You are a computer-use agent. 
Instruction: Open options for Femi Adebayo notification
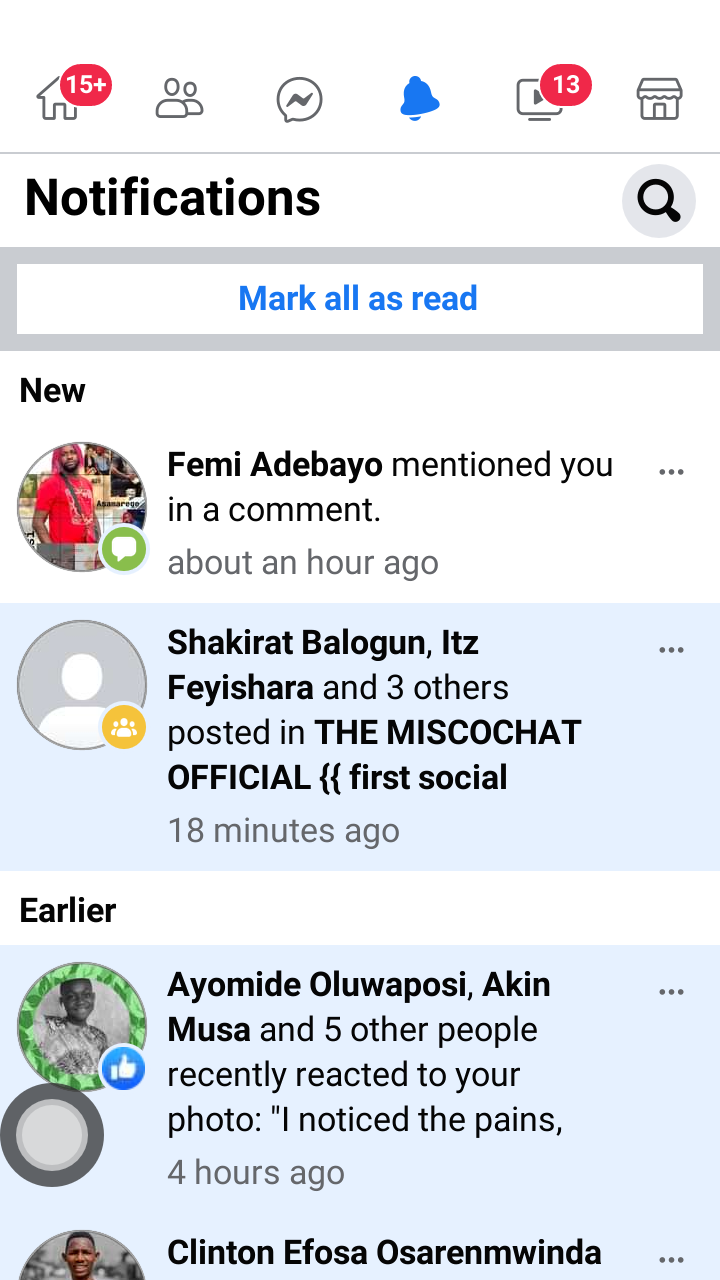point(671,471)
